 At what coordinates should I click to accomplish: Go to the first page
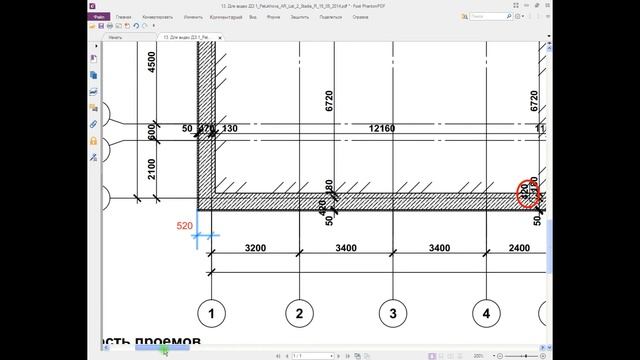click(278, 356)
